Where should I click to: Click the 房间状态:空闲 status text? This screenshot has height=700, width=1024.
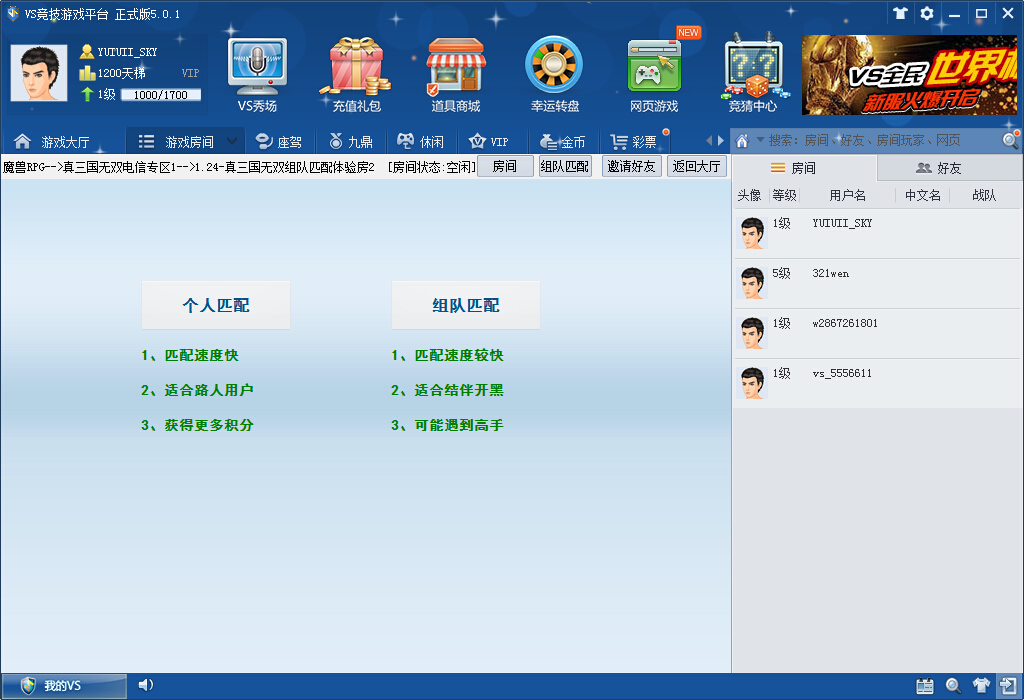[431, 167]
